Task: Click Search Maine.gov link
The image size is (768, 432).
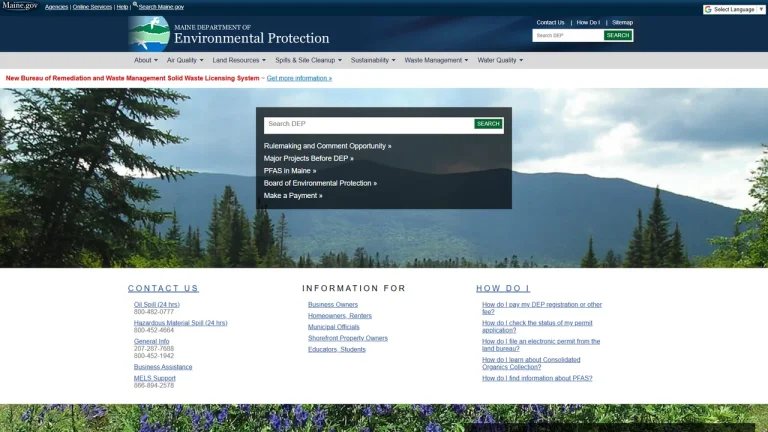Action: (161, 7)
